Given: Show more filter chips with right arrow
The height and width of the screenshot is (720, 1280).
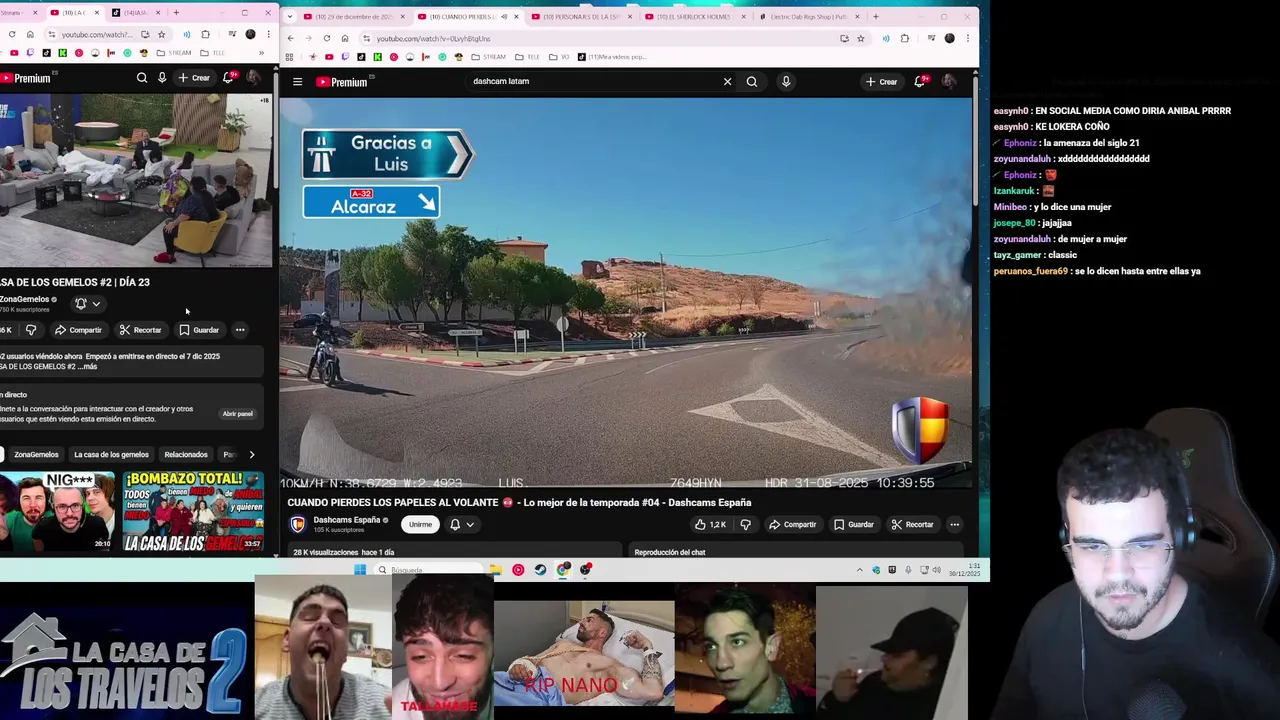Looking at the screenshot, I should 251,455.
